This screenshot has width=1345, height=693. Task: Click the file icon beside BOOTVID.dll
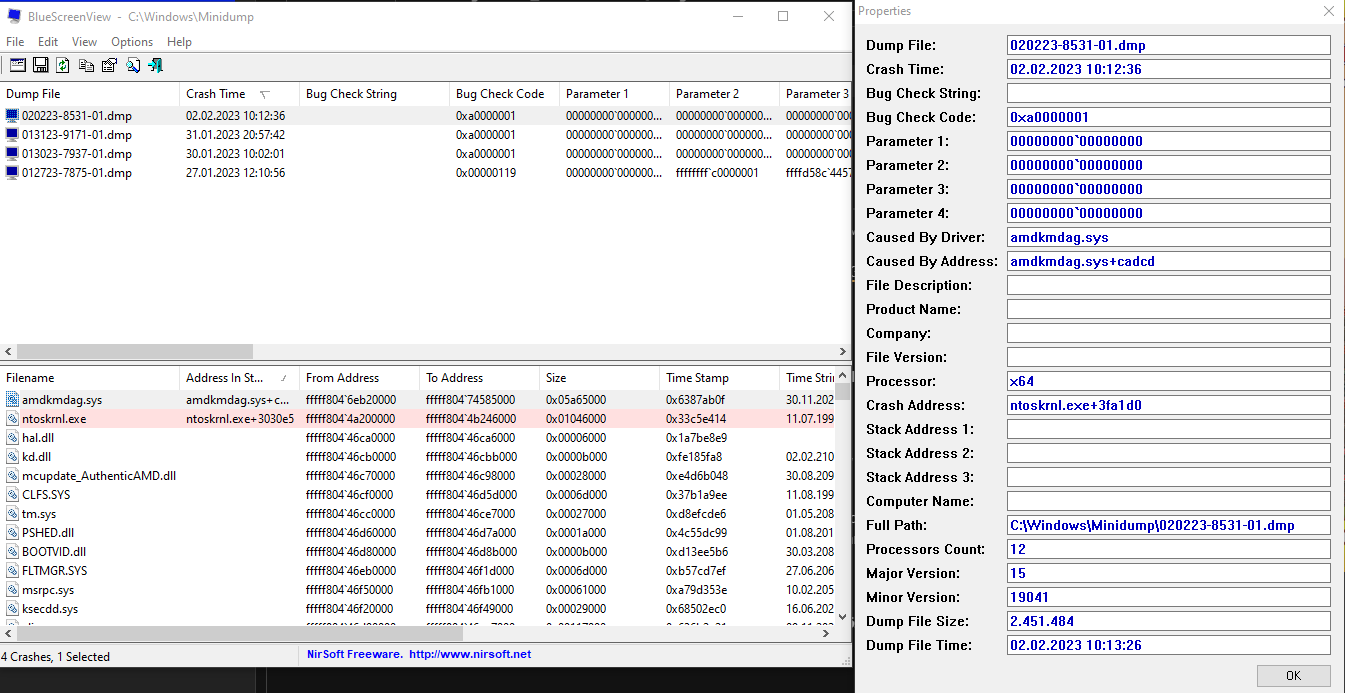click(12, 552)
